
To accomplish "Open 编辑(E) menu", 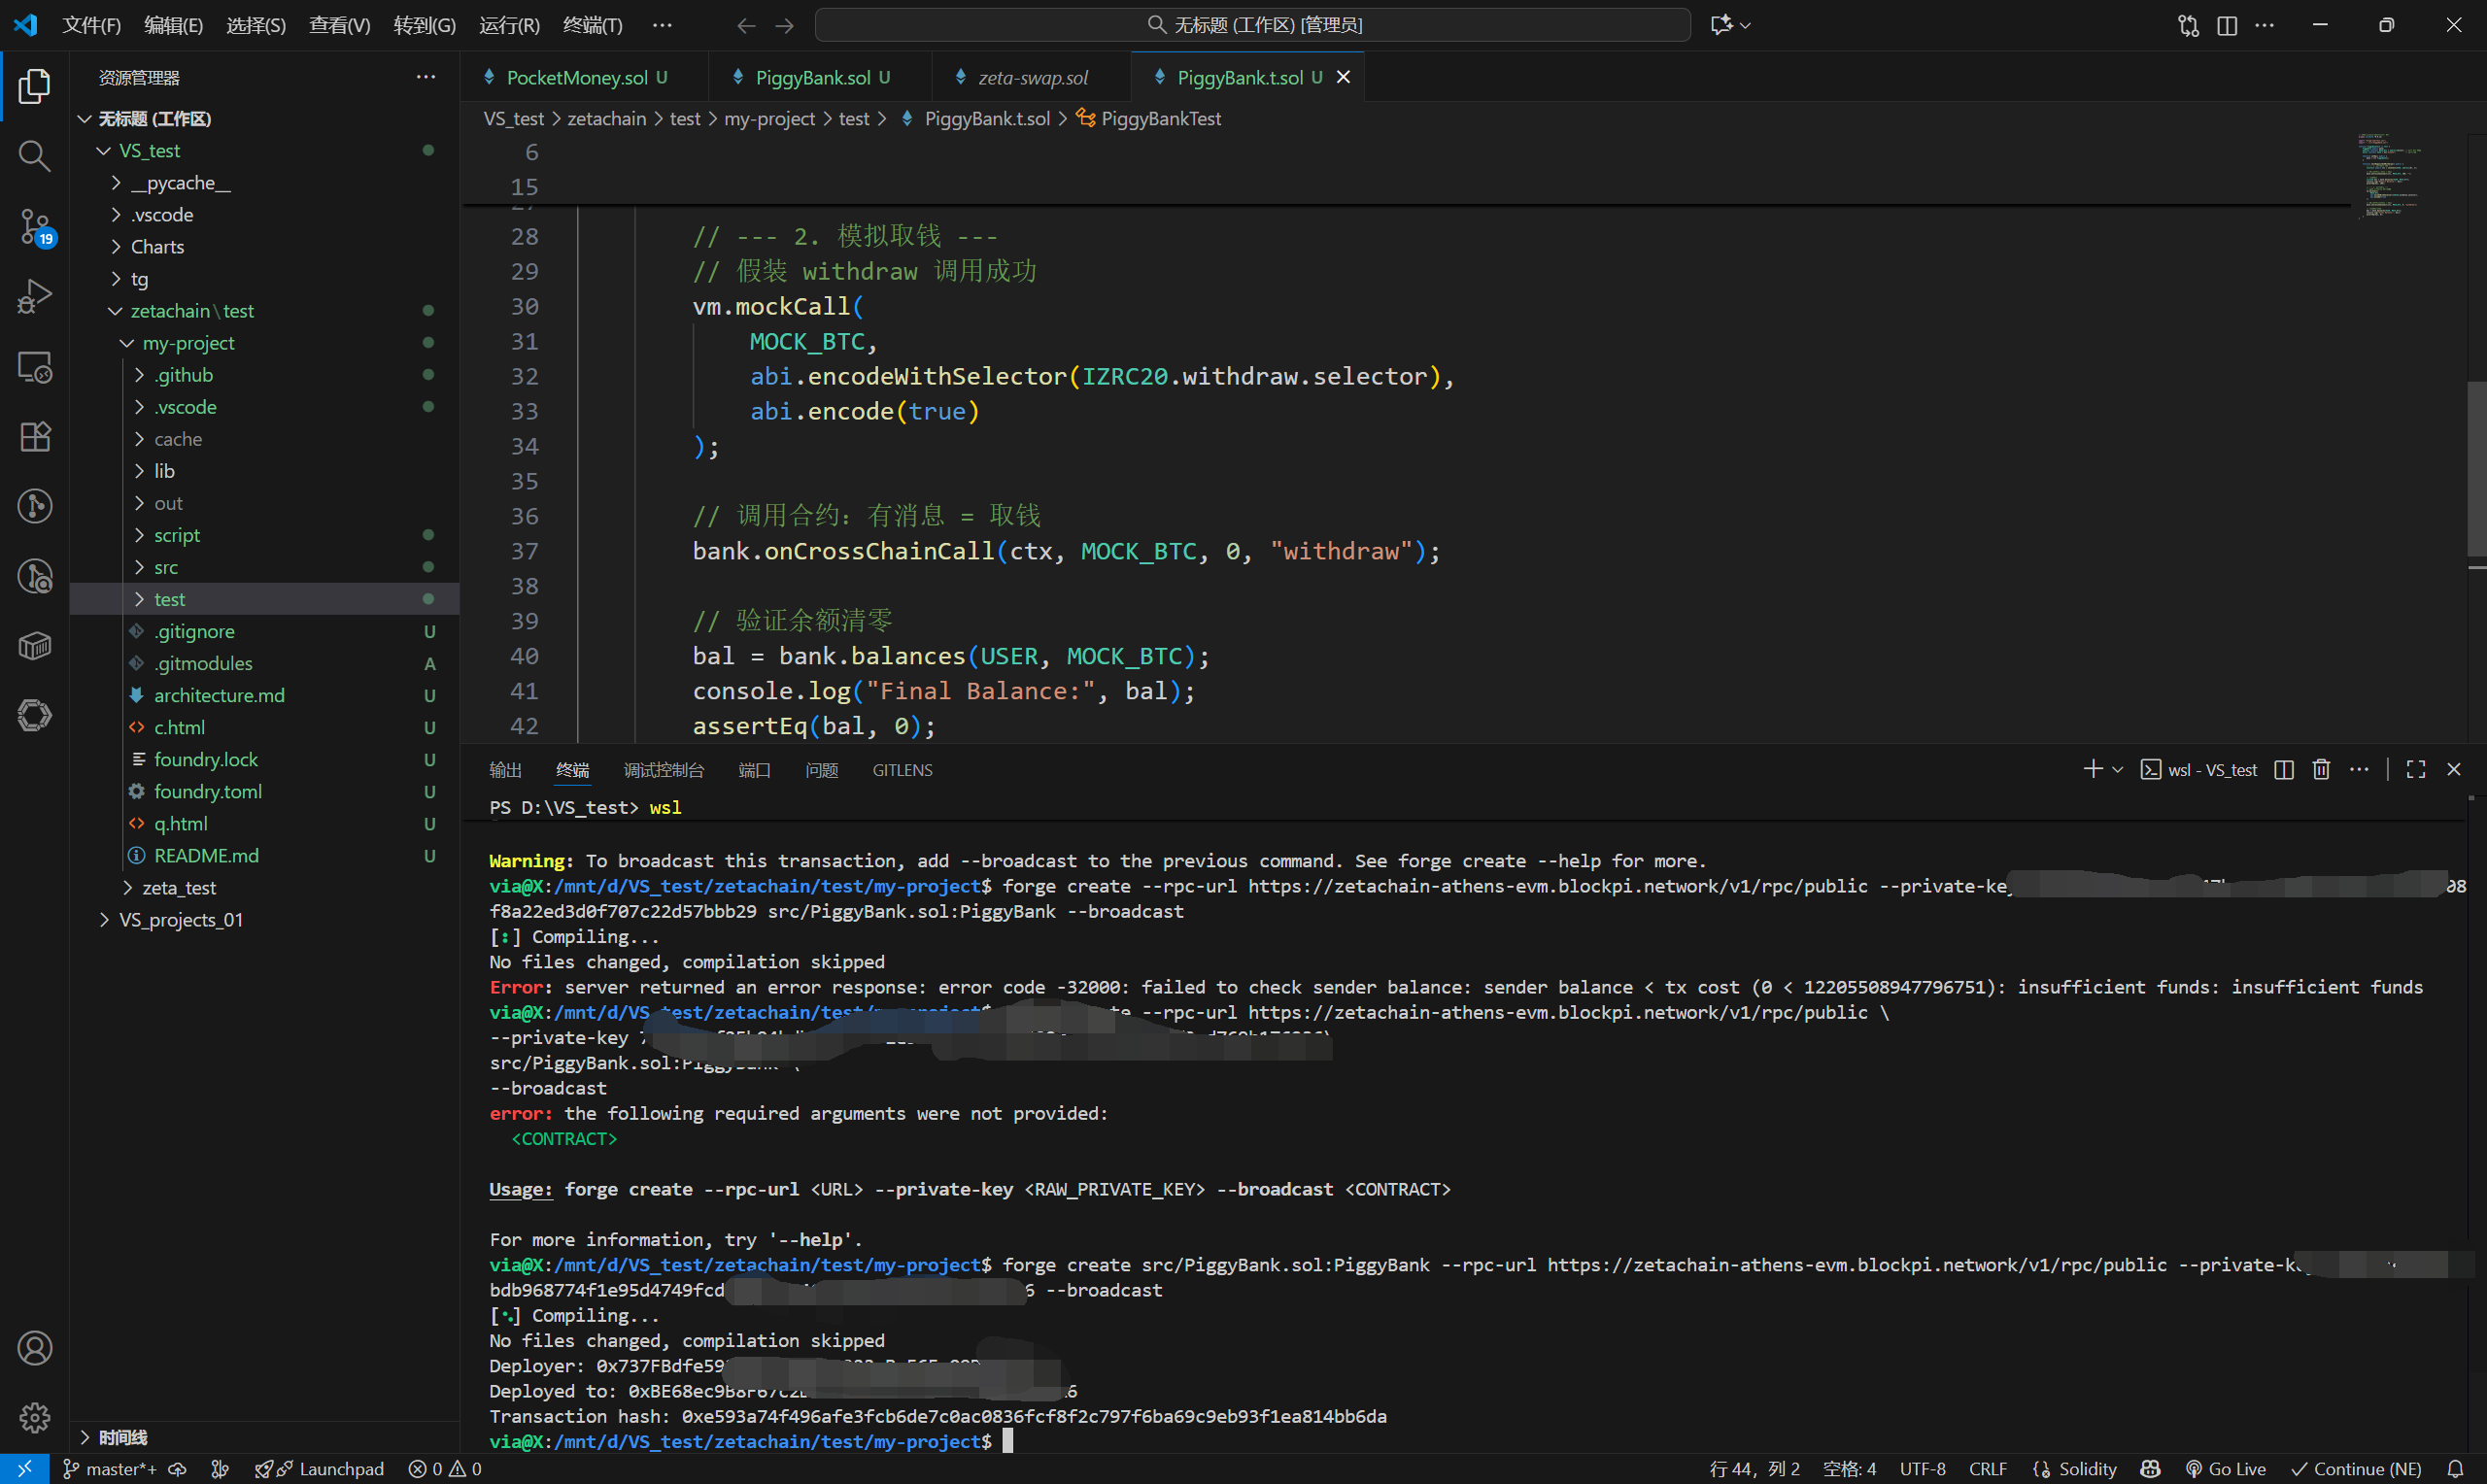I will (173, 25).
